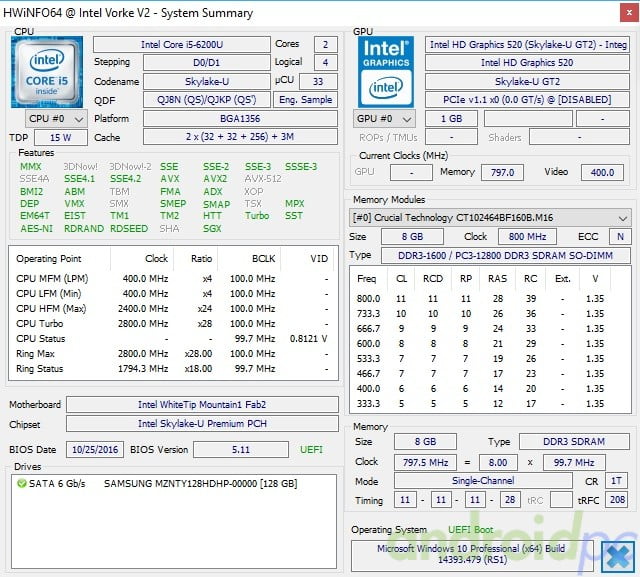Click the CPU Turbo row 2800.0 MHz
Image resolution: width=640 pixels, height=577 pixels.
pos(173,324)
